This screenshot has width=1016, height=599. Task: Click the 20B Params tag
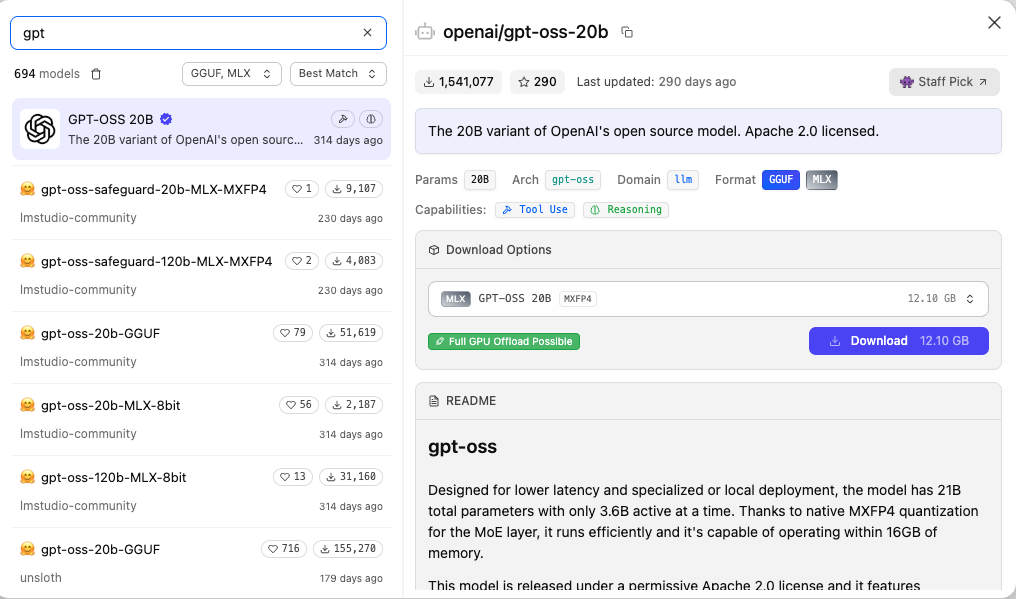click(x=480, y=180)
